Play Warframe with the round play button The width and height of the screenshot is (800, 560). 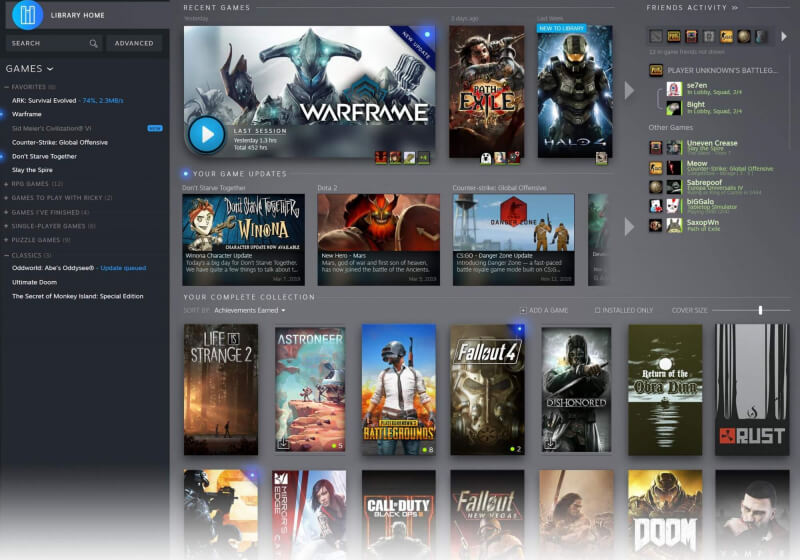pos(206,135)
